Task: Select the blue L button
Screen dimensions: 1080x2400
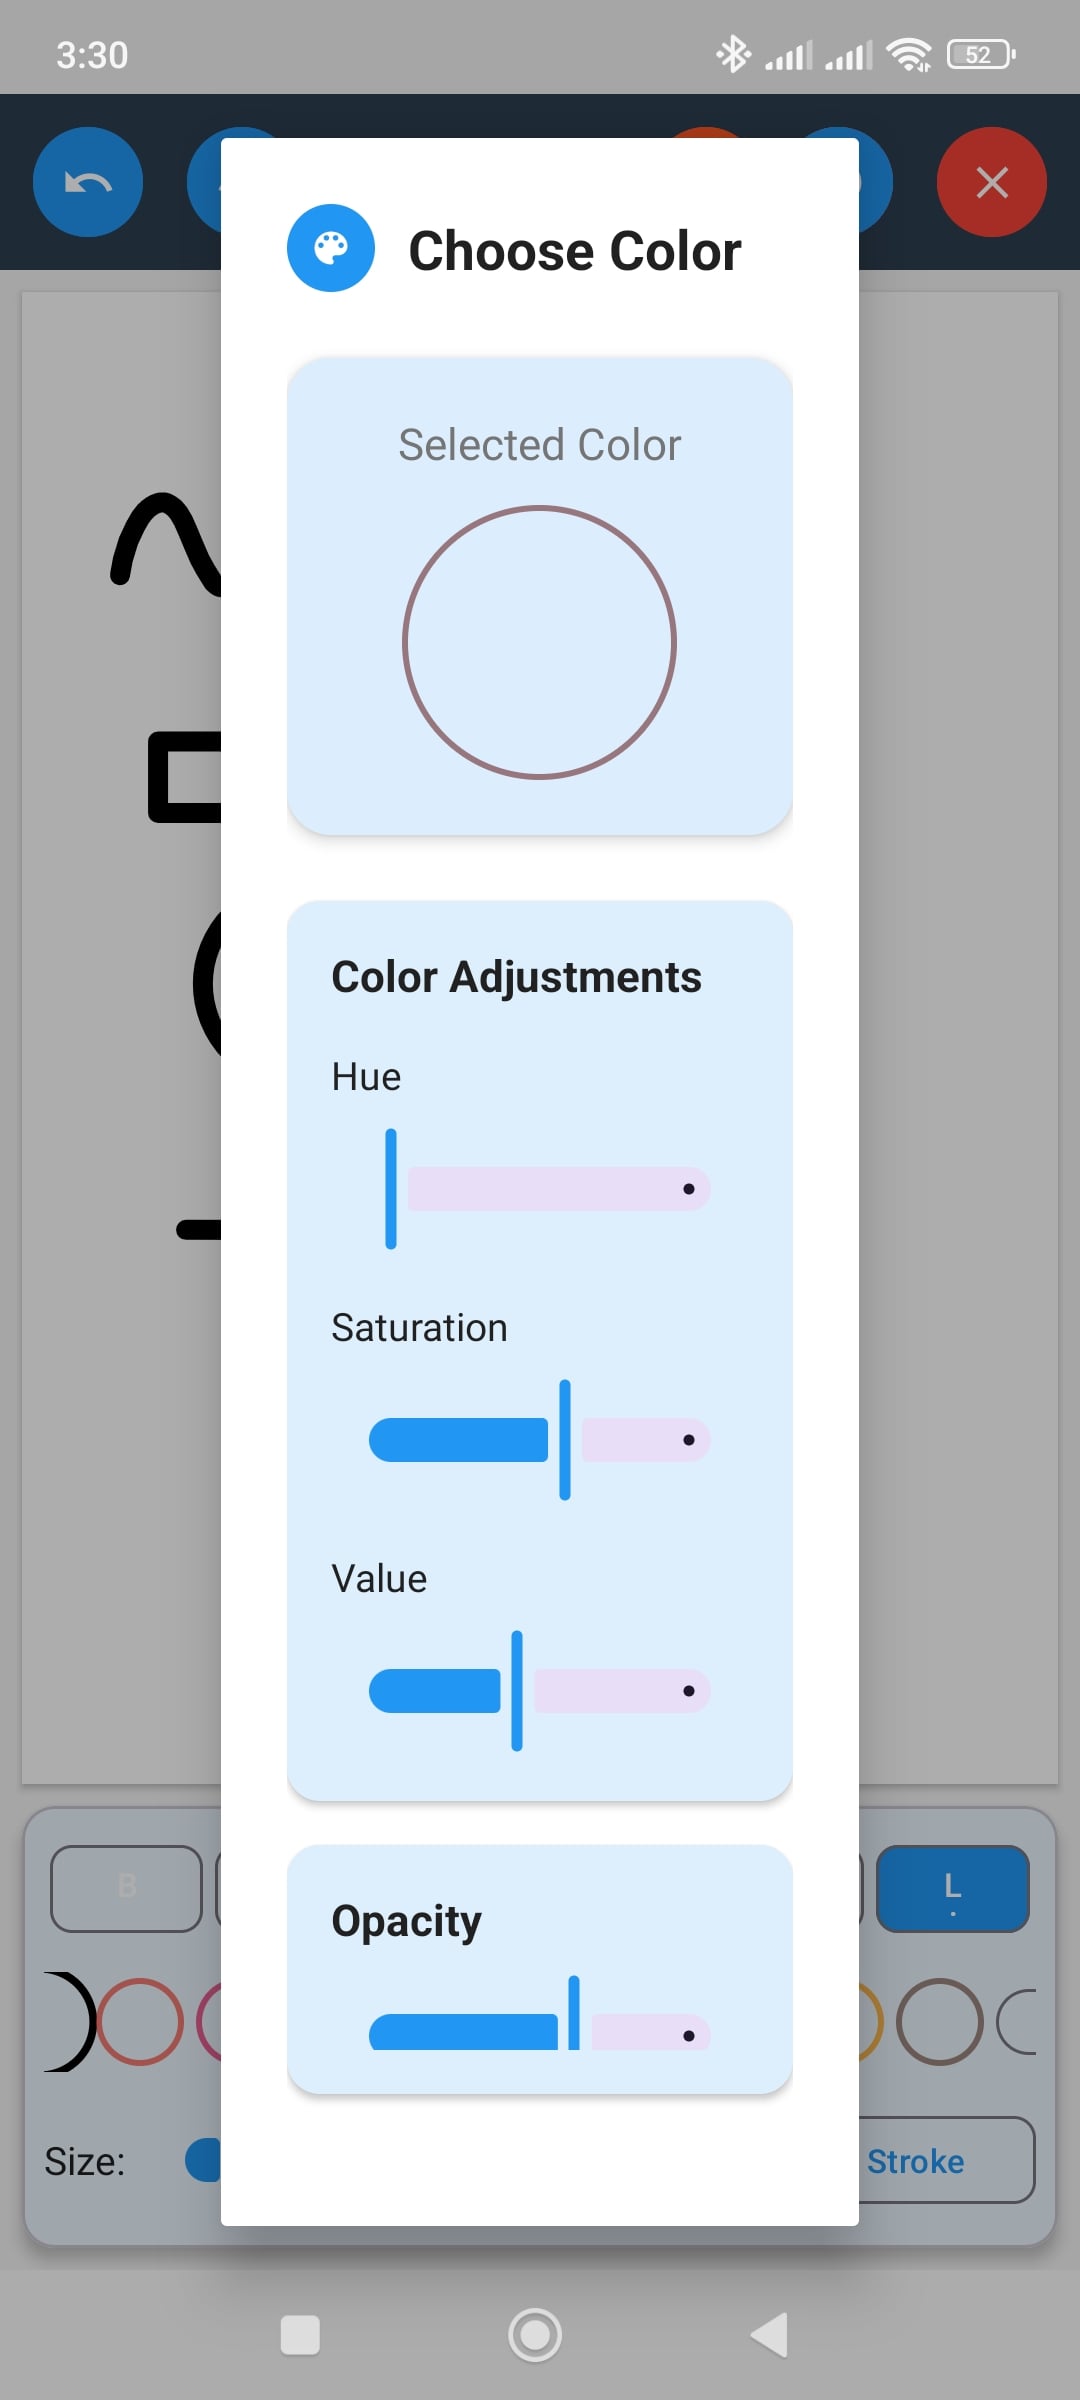Action: tap(952, 1888)
